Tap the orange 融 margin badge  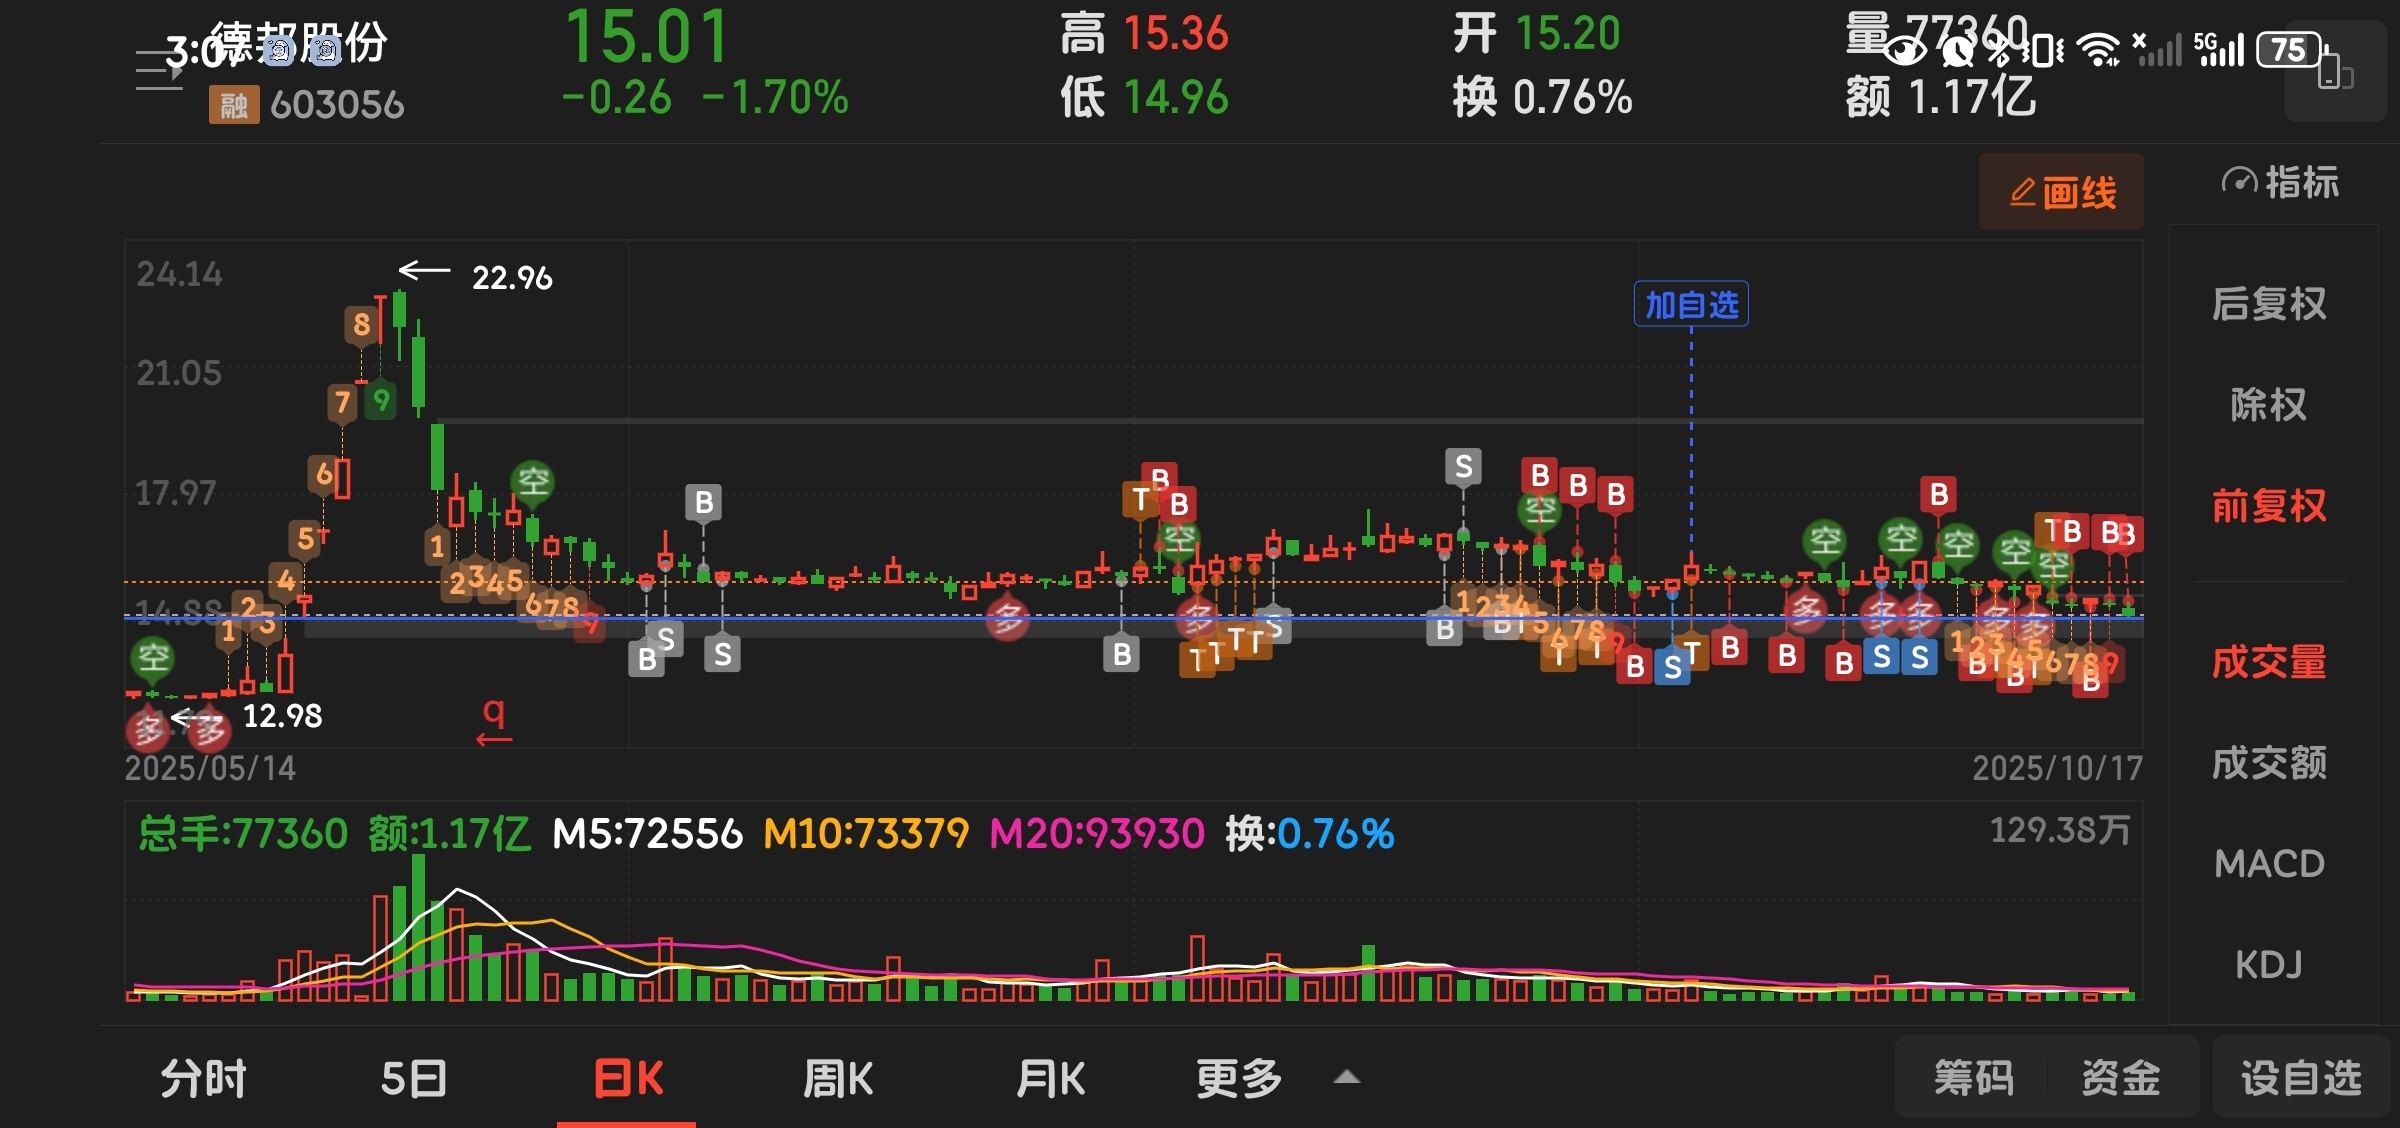tap(233, 104)
